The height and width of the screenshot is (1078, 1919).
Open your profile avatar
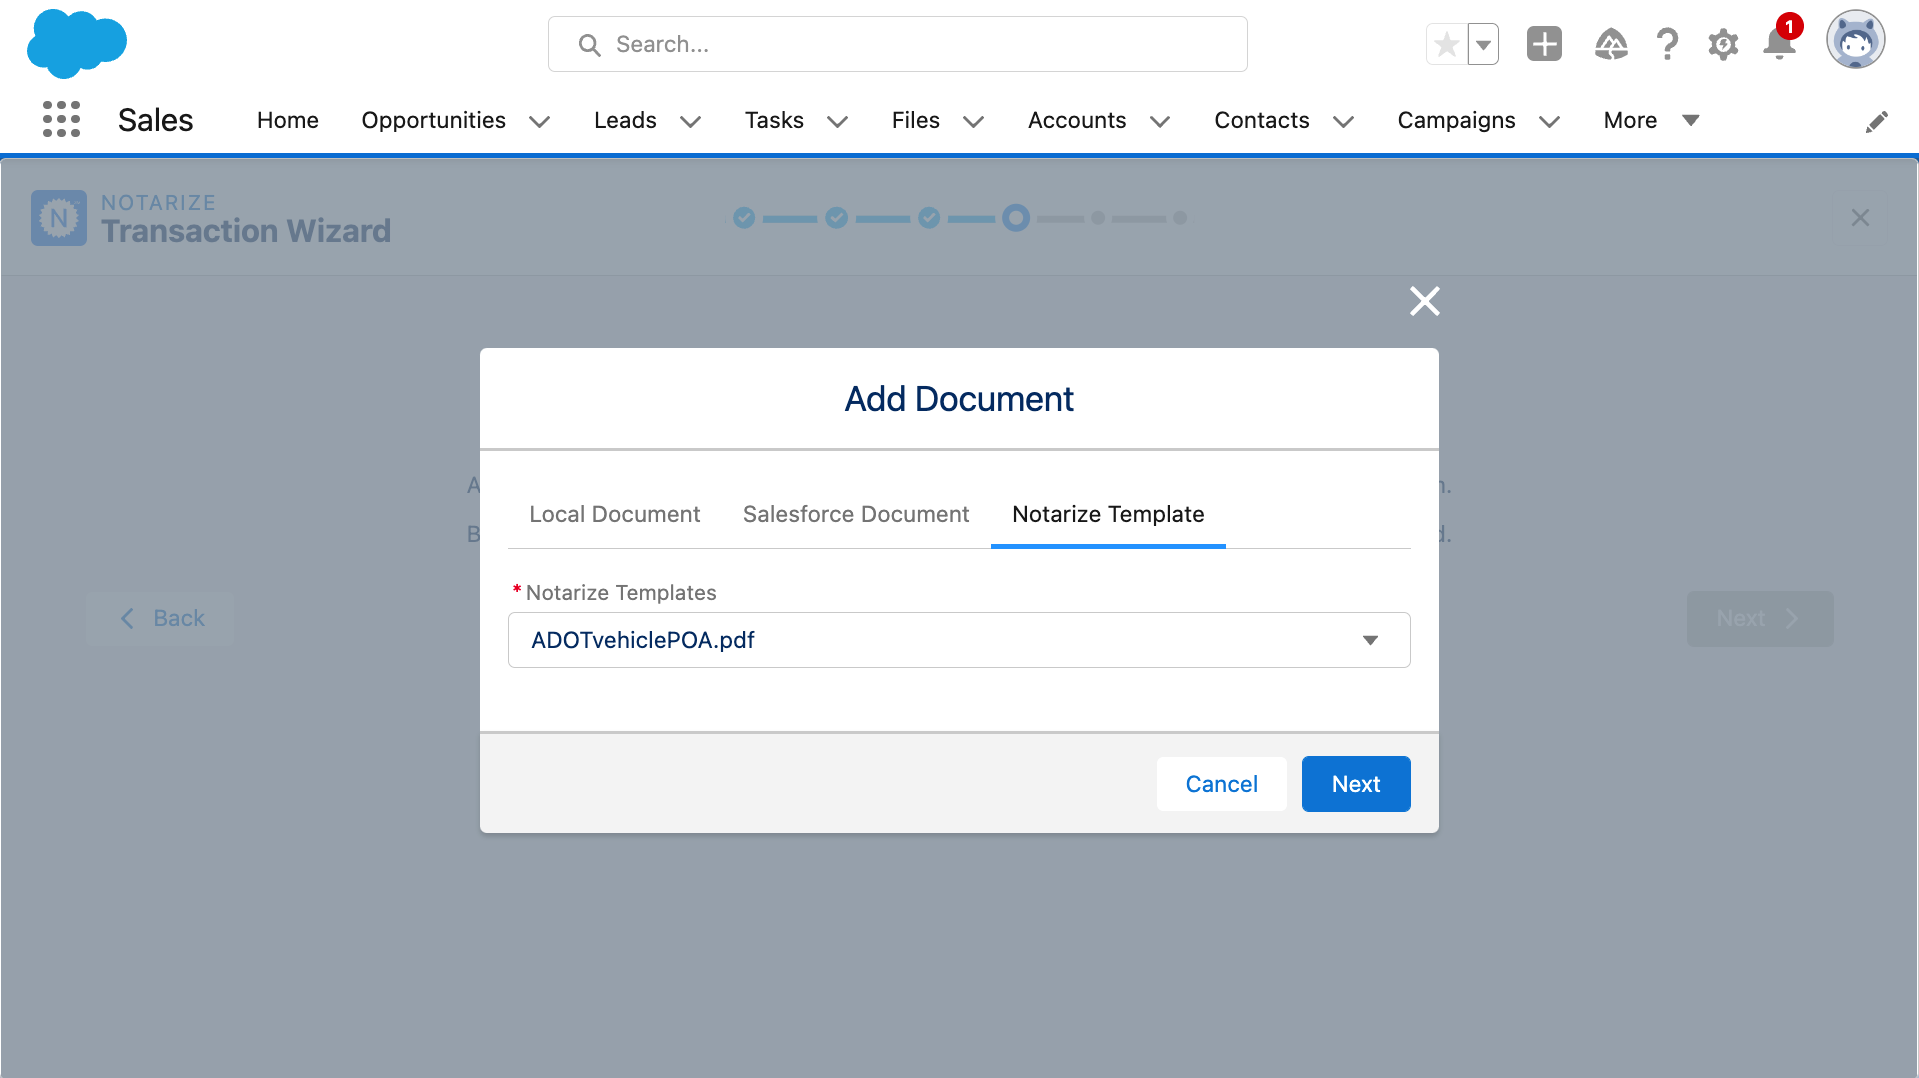[x=1855, y=40]
